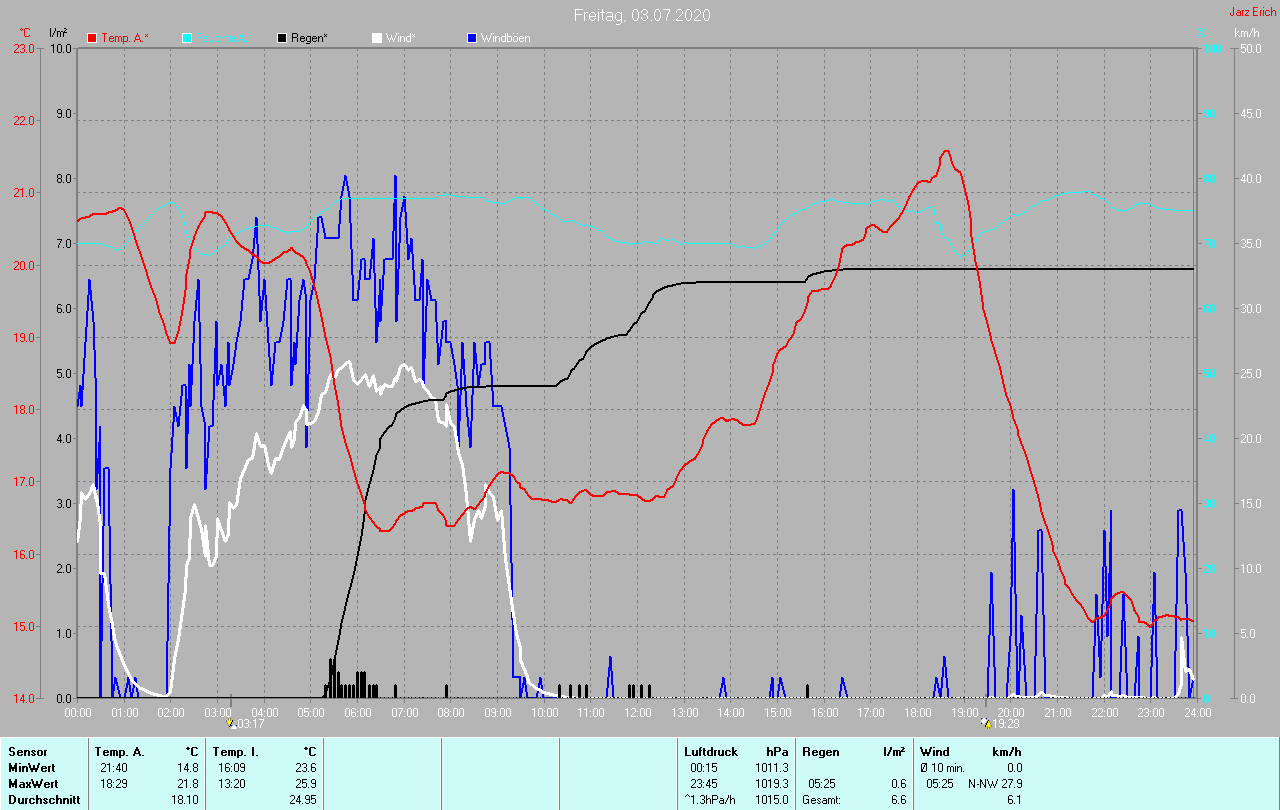Click the 12:00 time axis label

click(x=637, y=713)
